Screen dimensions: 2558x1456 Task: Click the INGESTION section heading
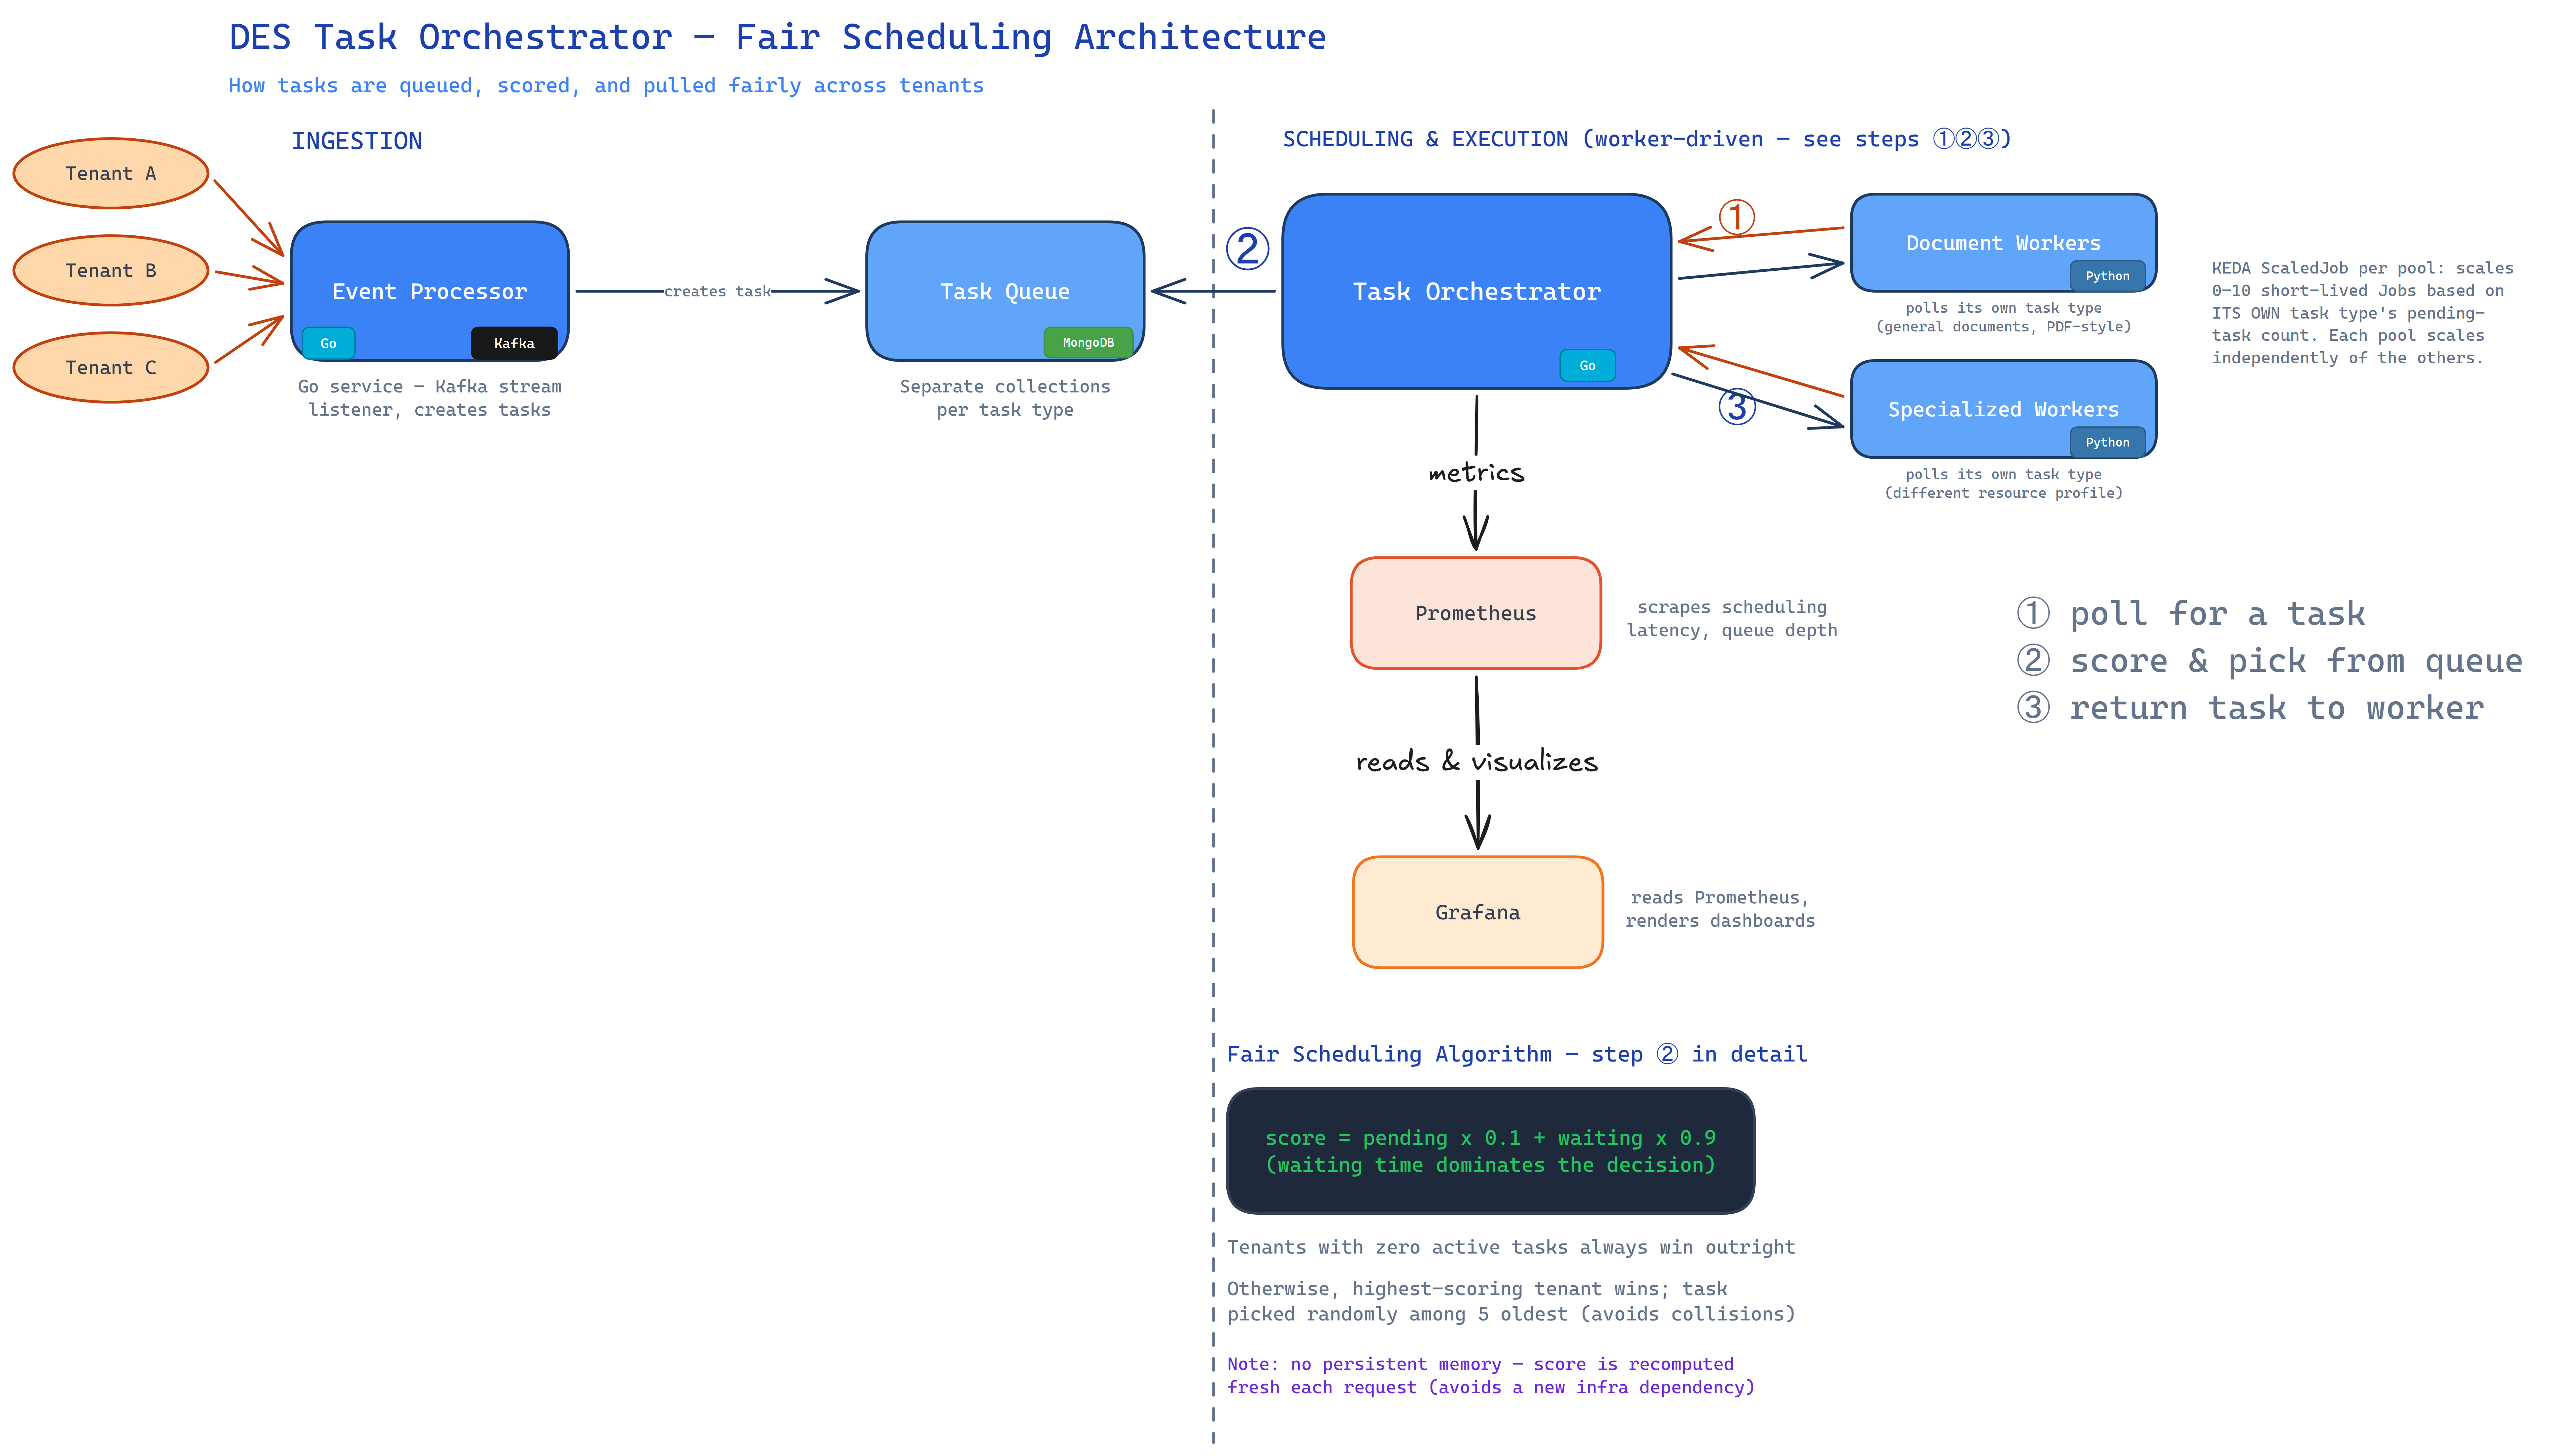tap(357, 141)
